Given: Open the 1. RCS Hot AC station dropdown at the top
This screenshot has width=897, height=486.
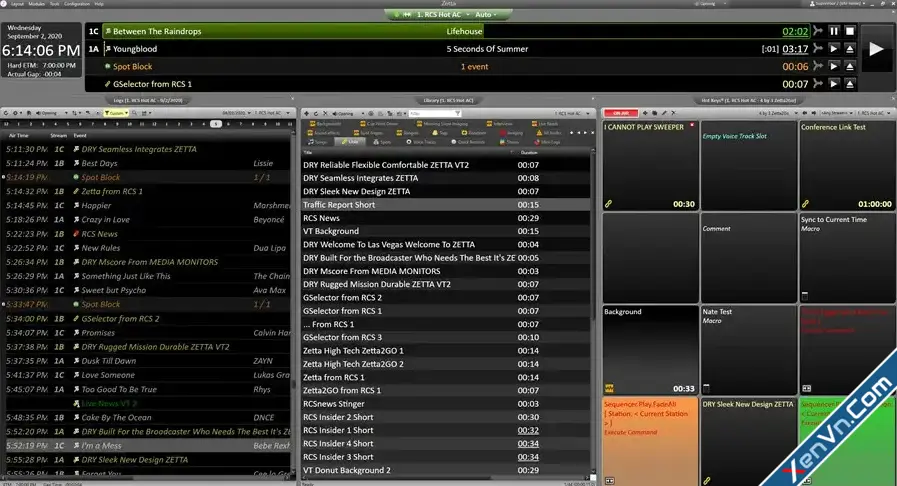Looking at the screenshot, I should pyautogui.click(x=442, y=14).
